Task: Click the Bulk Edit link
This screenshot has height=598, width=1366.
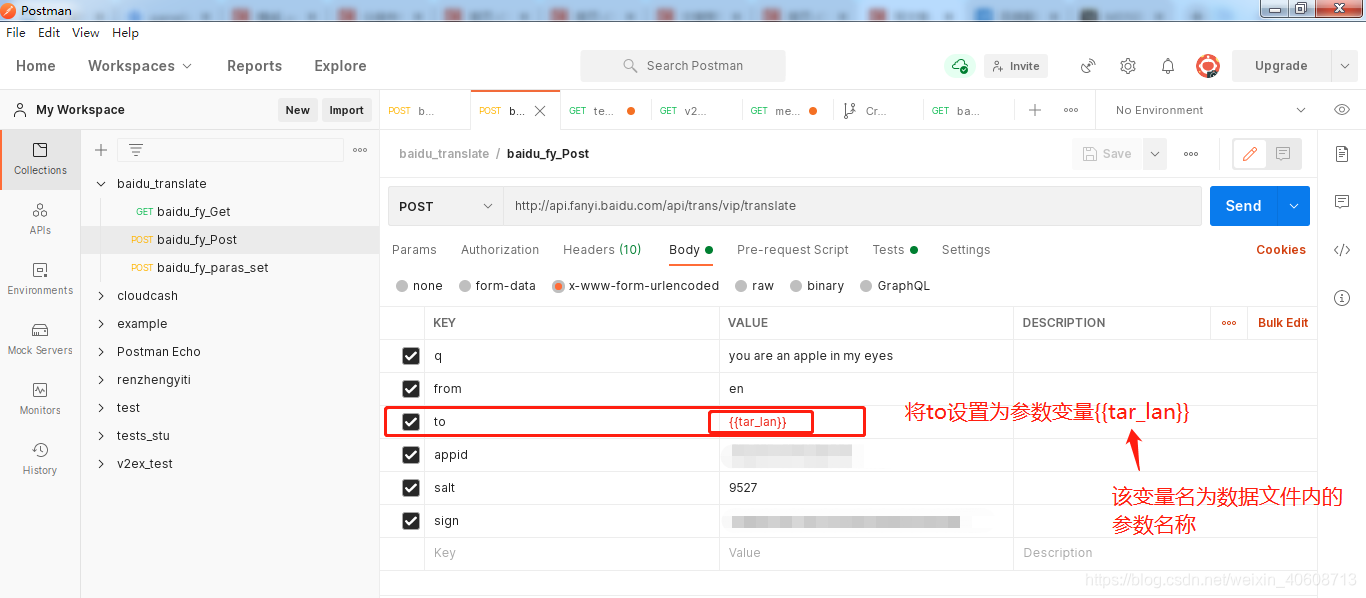Action: [x=1283, y=323]
